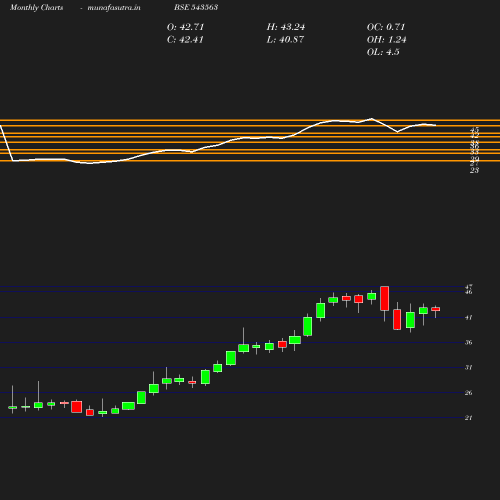Click the 23 label on line chart axis
500x500 pixels.
pyautogui.click(x=474, y=170)
